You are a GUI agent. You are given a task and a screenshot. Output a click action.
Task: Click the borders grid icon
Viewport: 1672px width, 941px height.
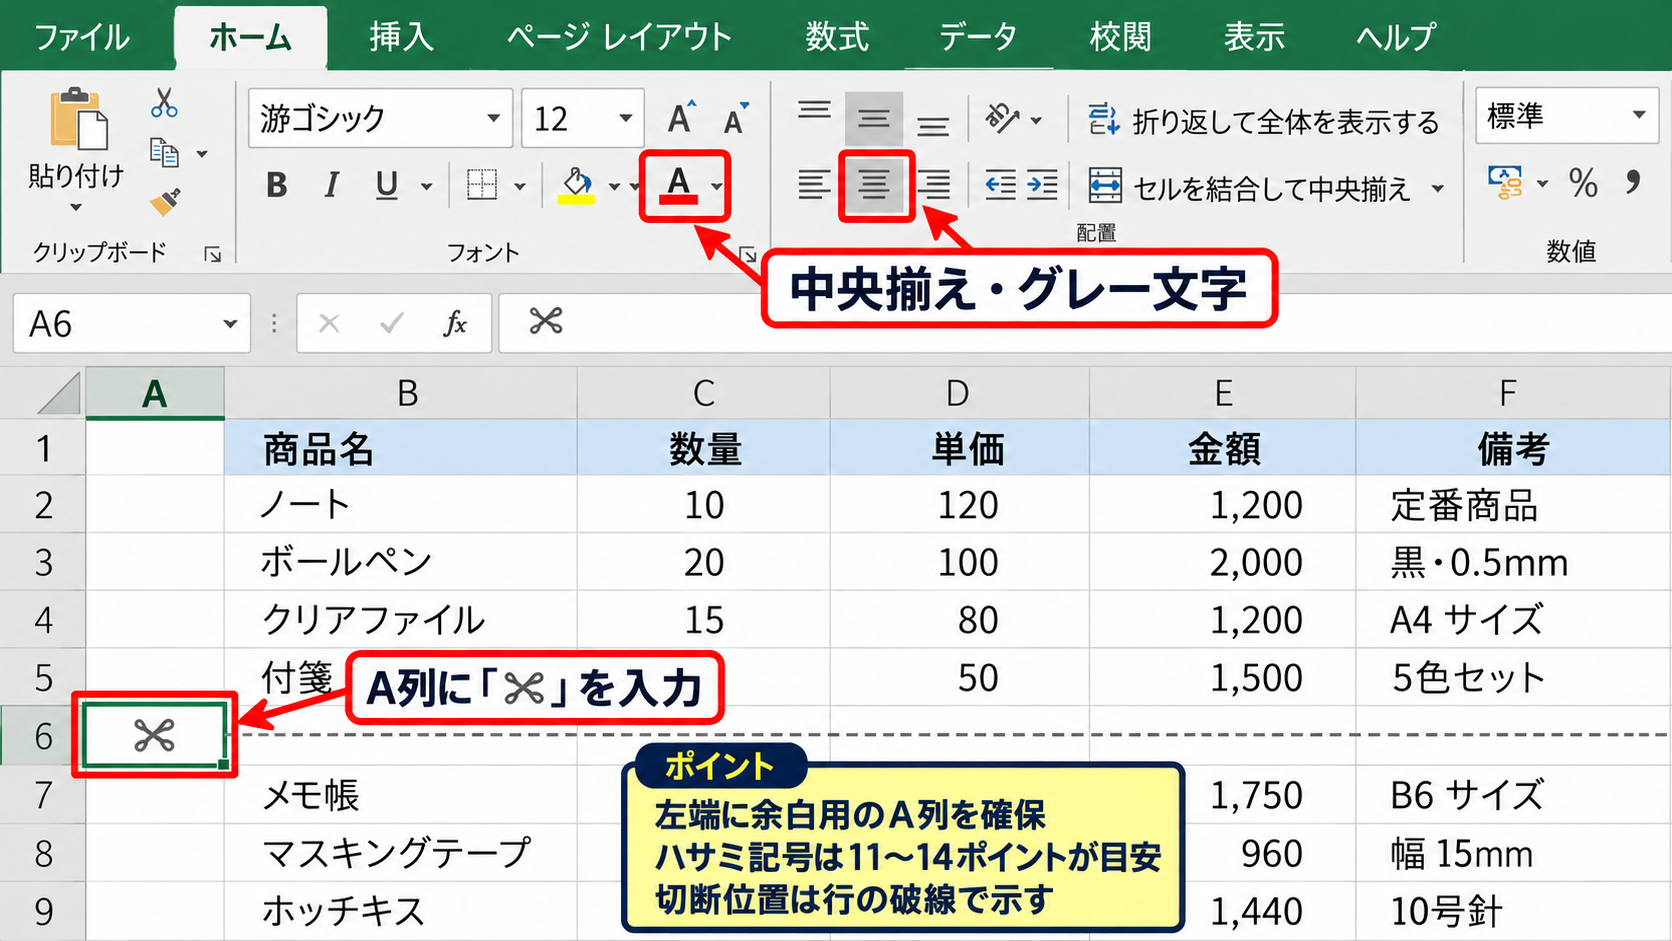pos(482,184)
